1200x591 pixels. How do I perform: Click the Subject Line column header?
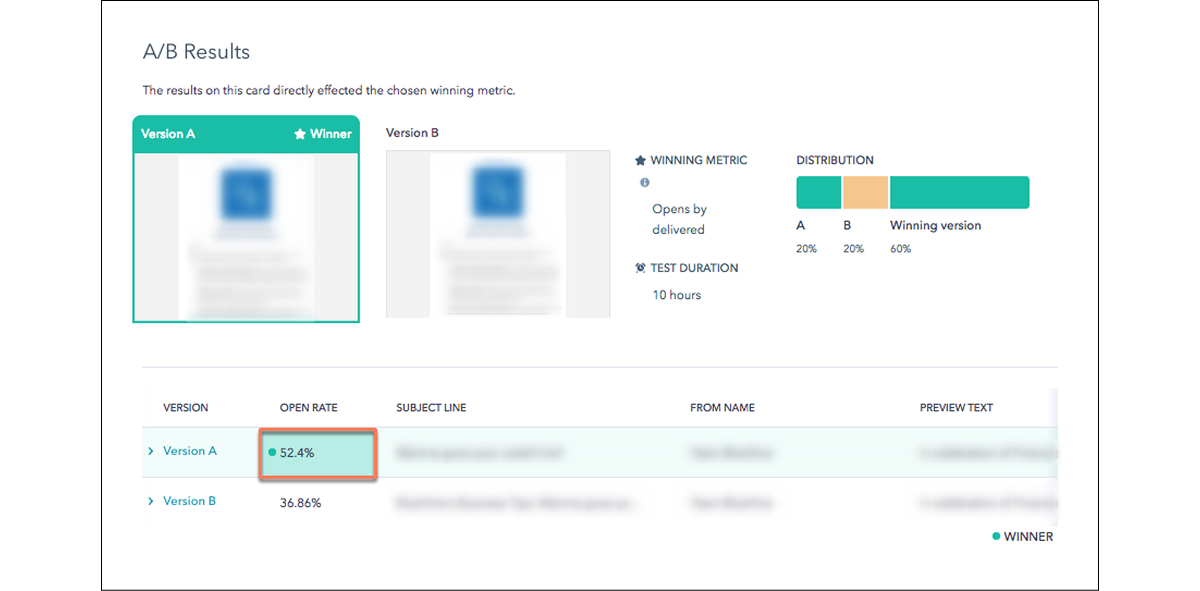pos(431,408)
